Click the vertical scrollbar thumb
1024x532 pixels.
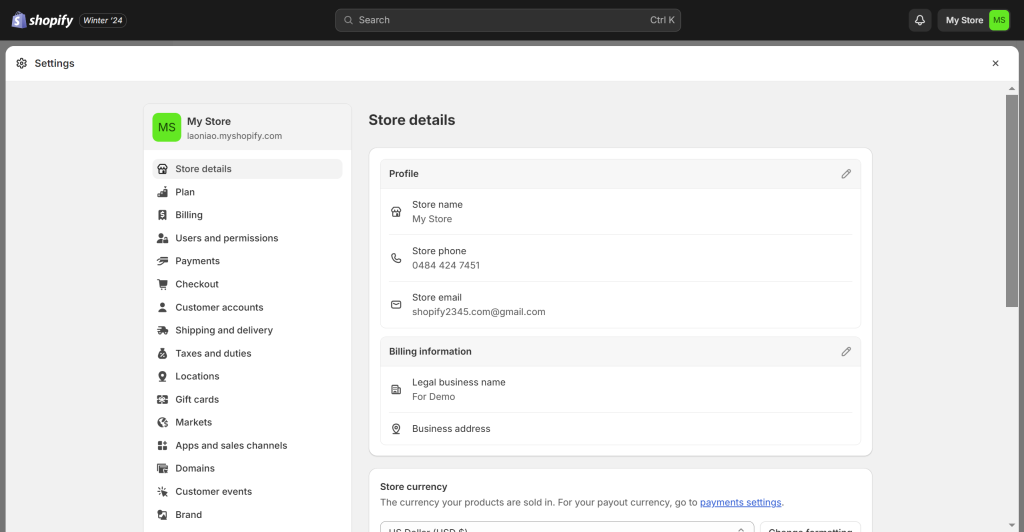coord(1012,200)
